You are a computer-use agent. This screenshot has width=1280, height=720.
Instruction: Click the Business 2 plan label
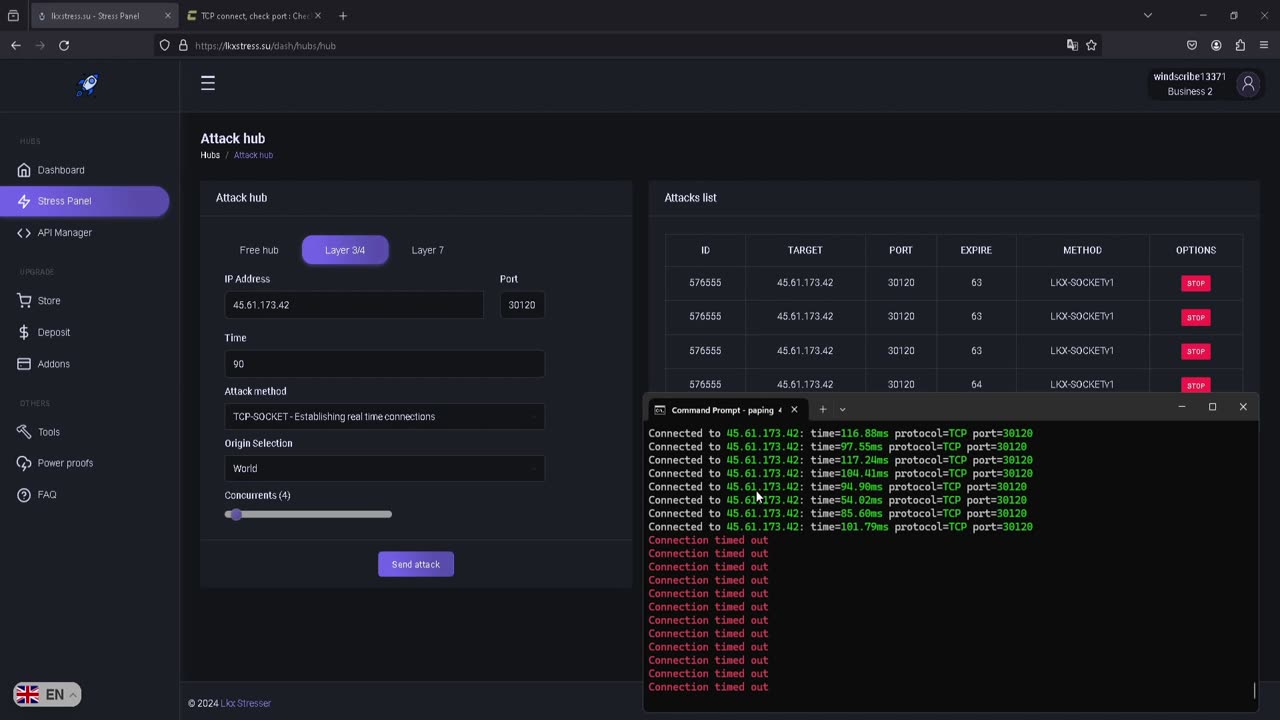click(x=1190, y=92)
